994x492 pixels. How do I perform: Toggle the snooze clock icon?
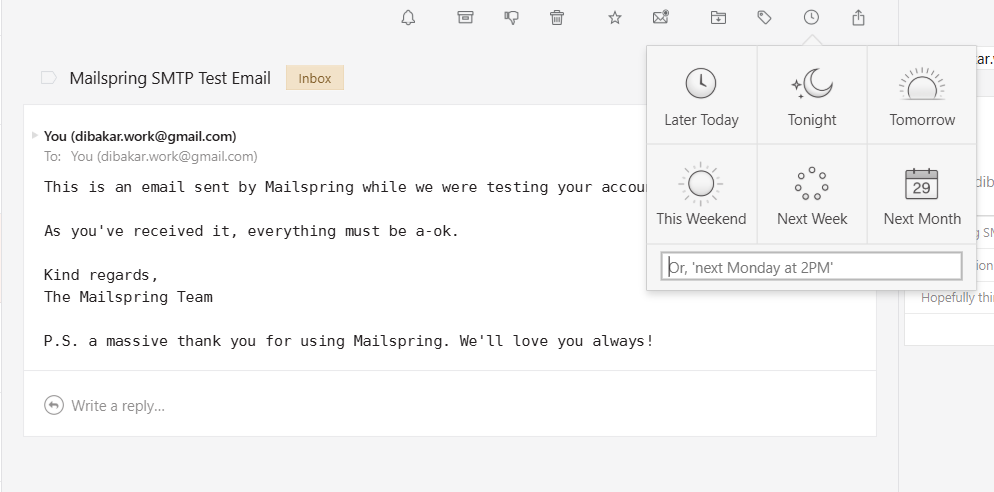click(811, 18)
